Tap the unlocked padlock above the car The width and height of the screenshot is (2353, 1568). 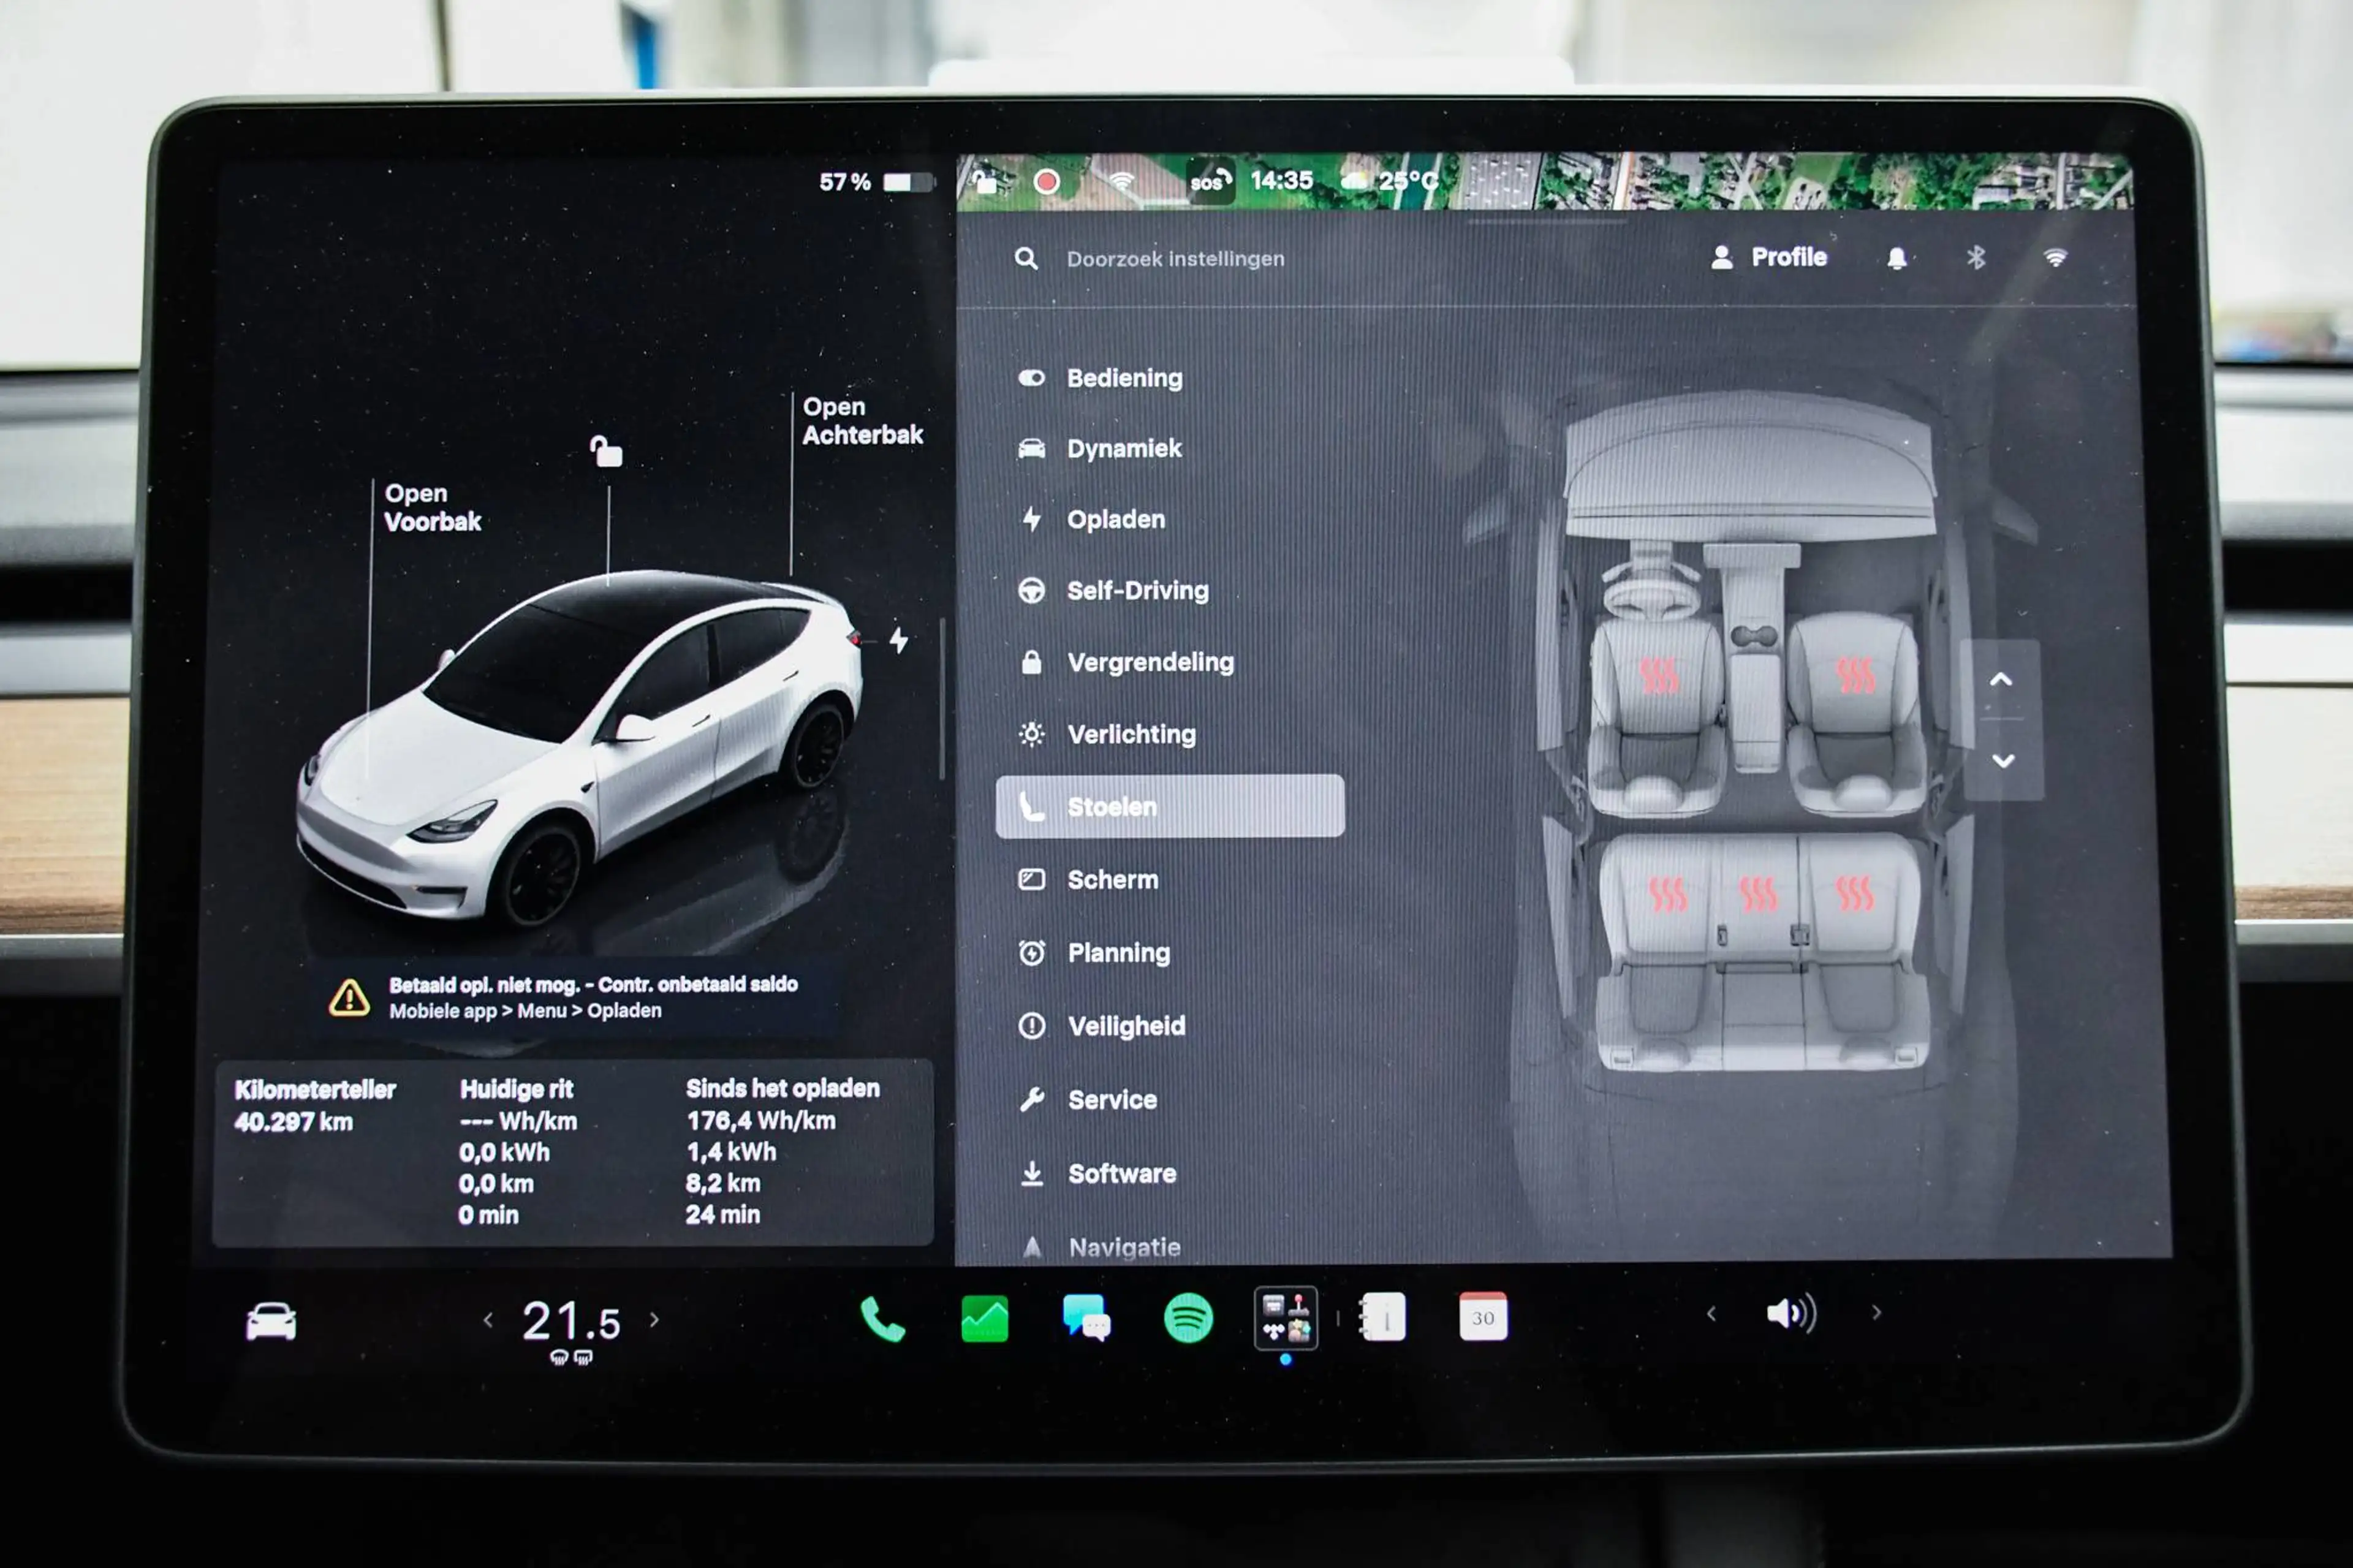coord(606,451)
